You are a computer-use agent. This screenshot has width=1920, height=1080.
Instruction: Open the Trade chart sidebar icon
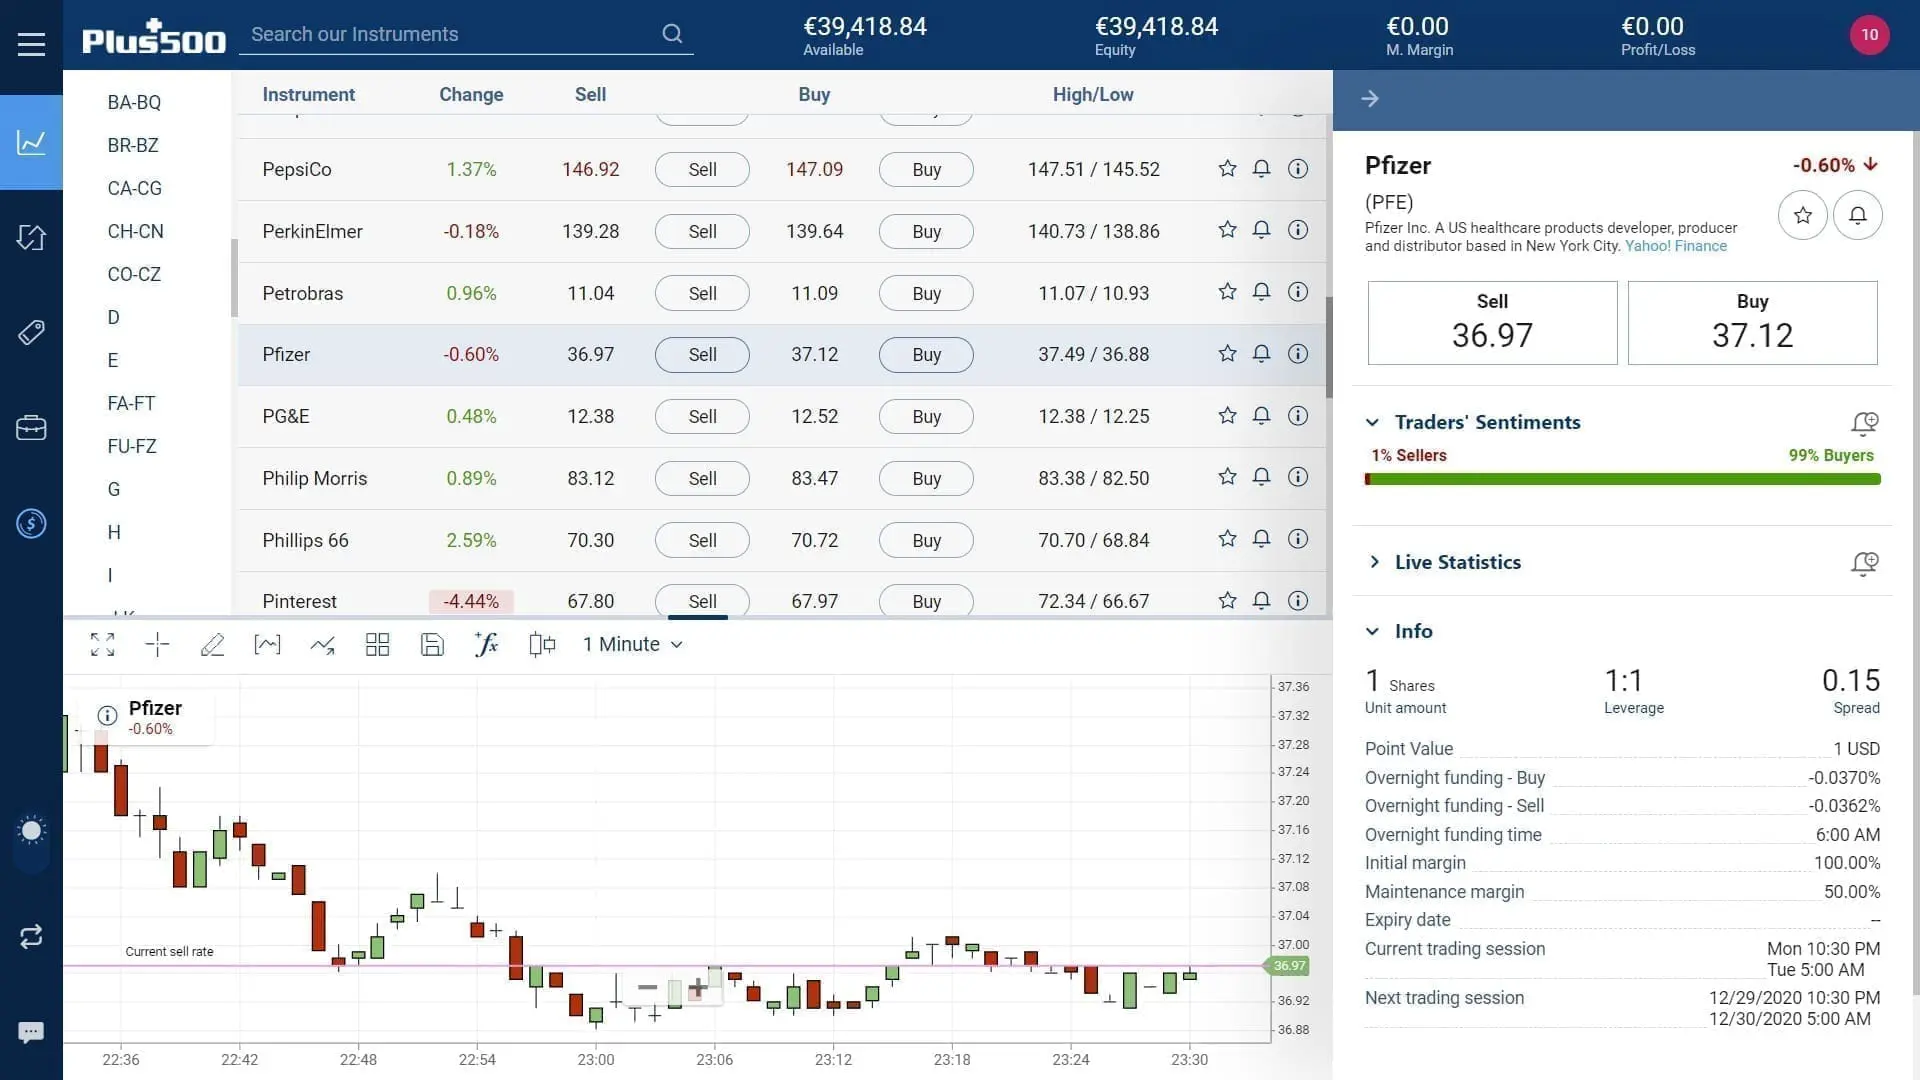pos(31,142)
